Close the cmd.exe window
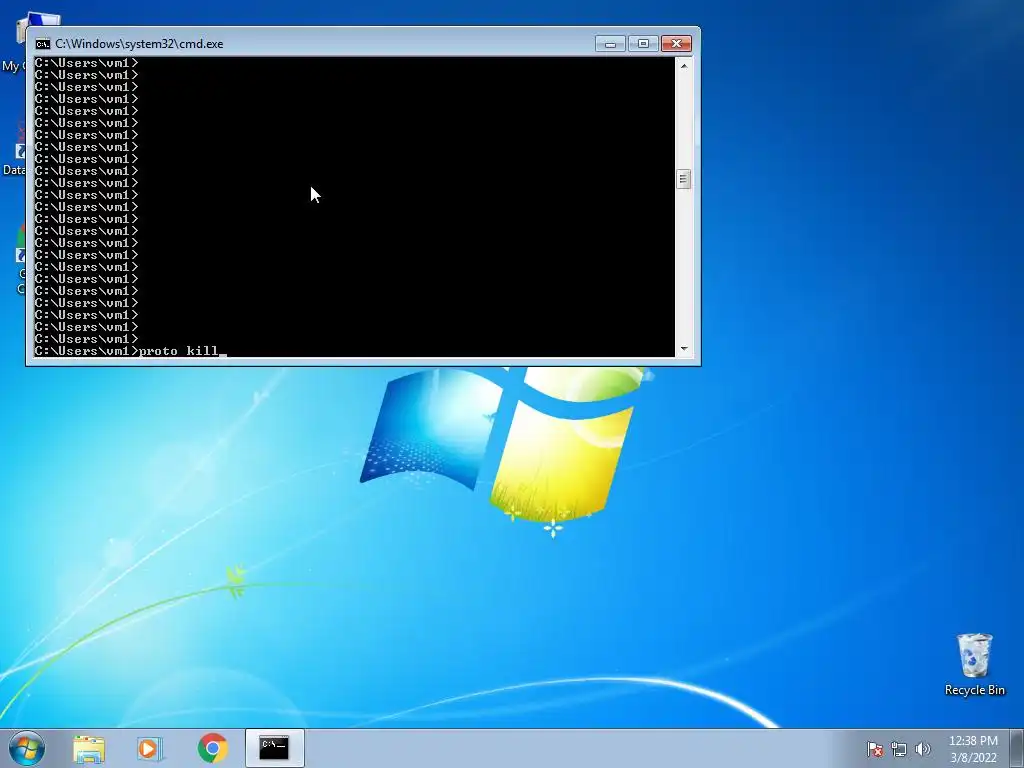This screenshot has width=1024, height=768. point(676,44)
